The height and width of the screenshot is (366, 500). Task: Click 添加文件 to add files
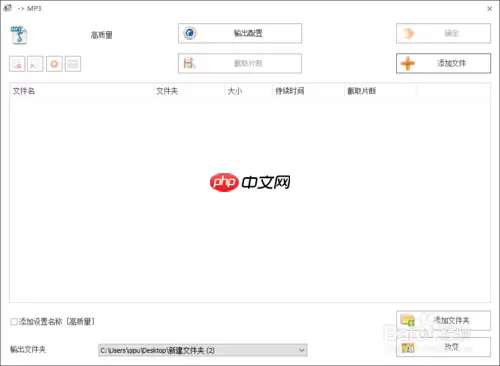pyautogui.click(x=443, y=63)
